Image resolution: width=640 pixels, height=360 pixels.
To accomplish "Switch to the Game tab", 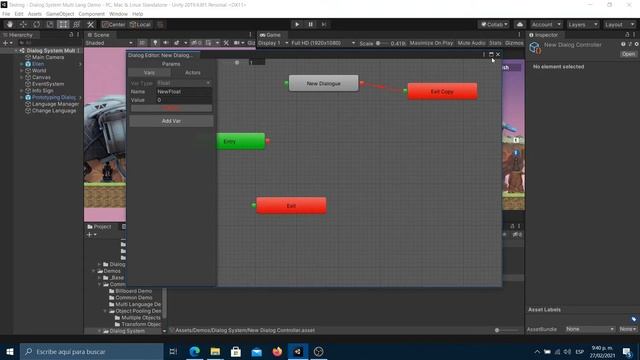I will pos(270,35).
